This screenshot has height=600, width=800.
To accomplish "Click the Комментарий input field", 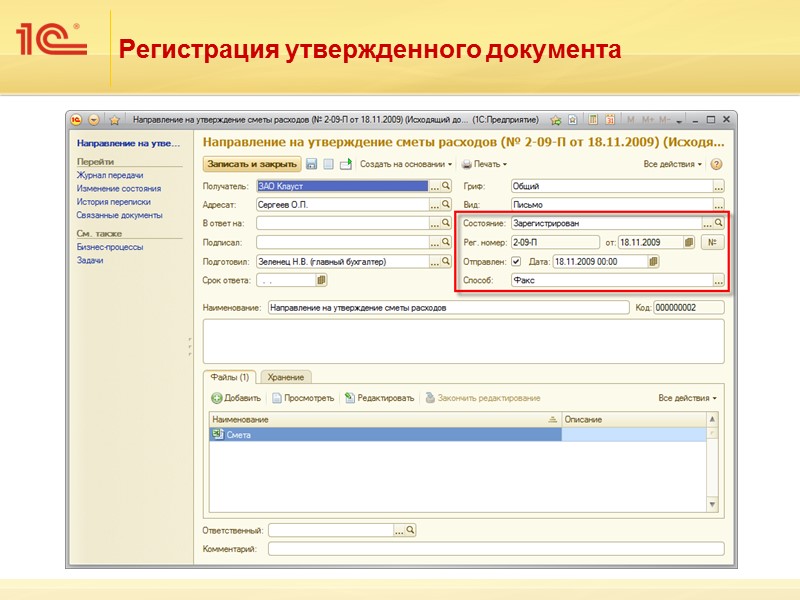I will click(496, 549).
